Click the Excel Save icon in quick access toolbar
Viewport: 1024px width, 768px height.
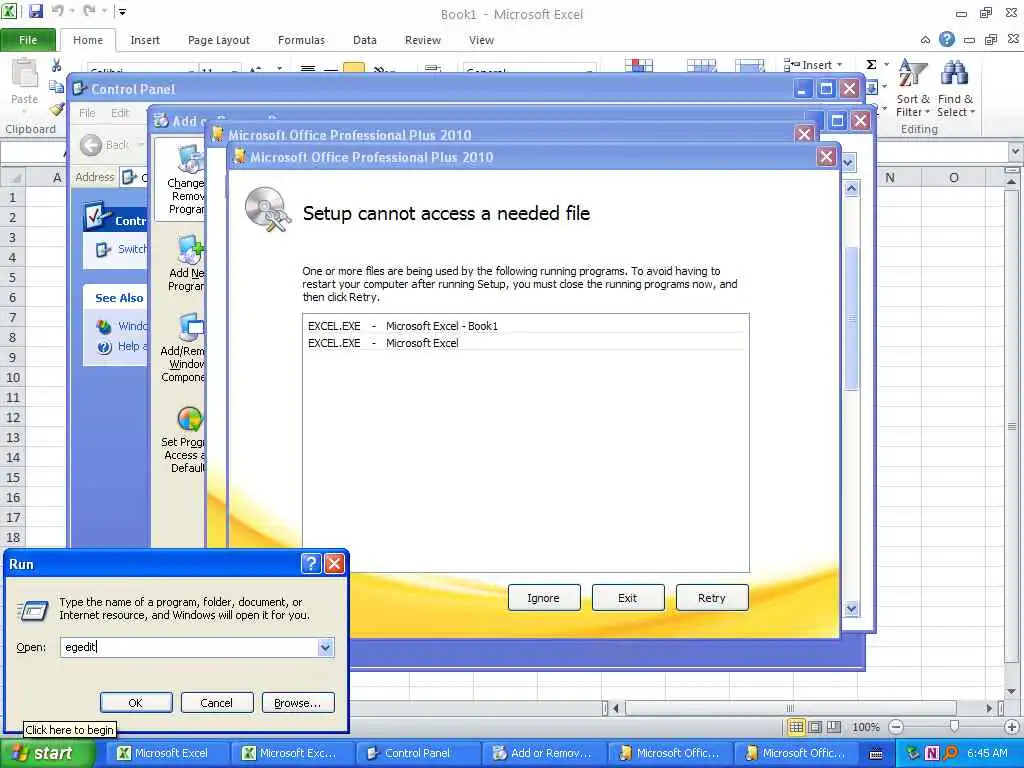point(36,11)
